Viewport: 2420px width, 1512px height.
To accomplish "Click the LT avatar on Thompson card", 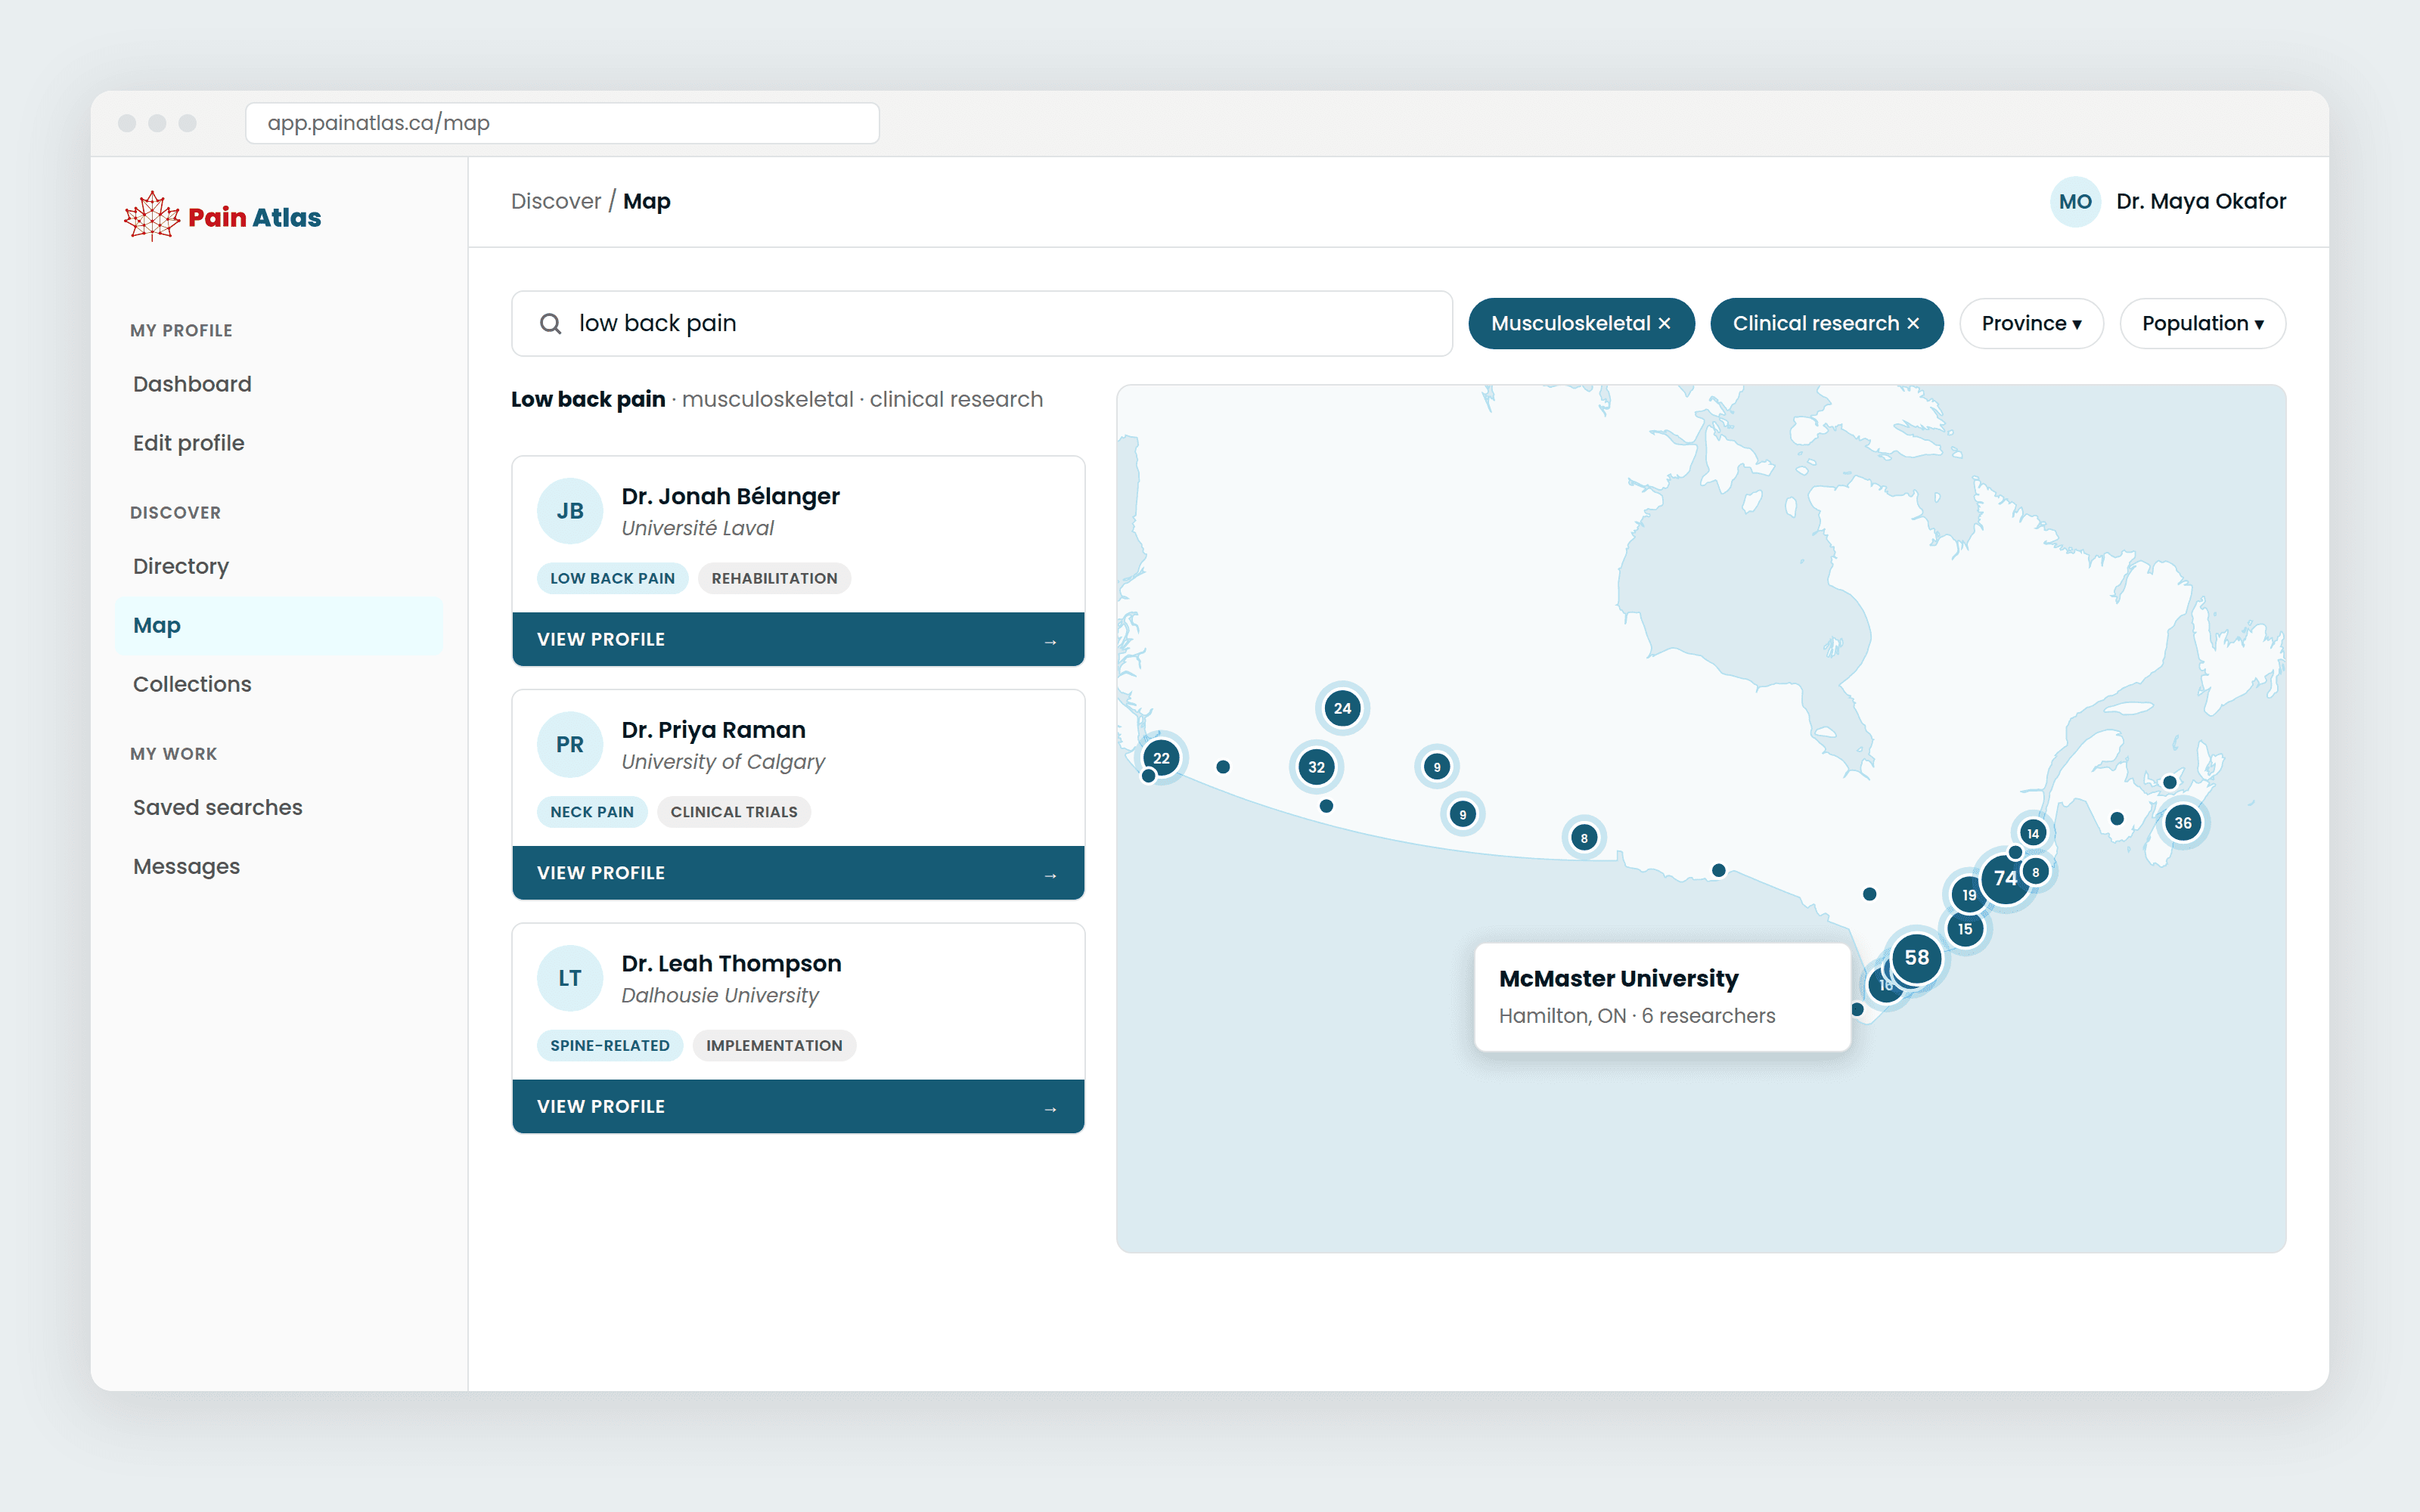I will (570, 978).
